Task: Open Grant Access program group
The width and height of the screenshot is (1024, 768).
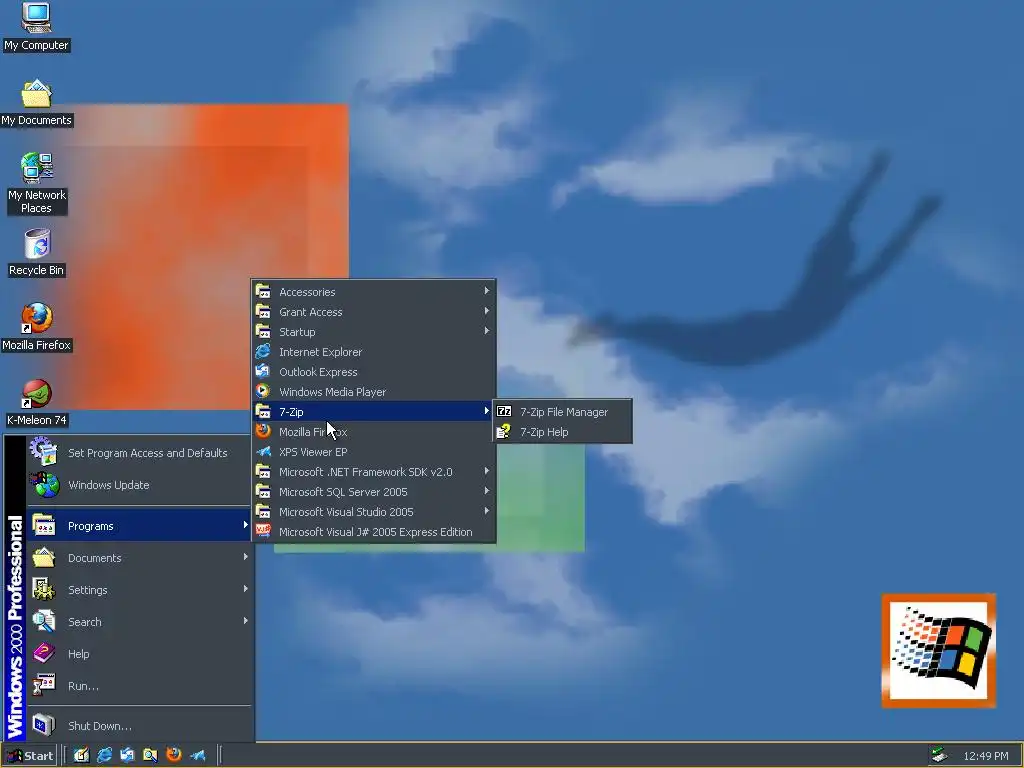Action: [x=374, y=312]
